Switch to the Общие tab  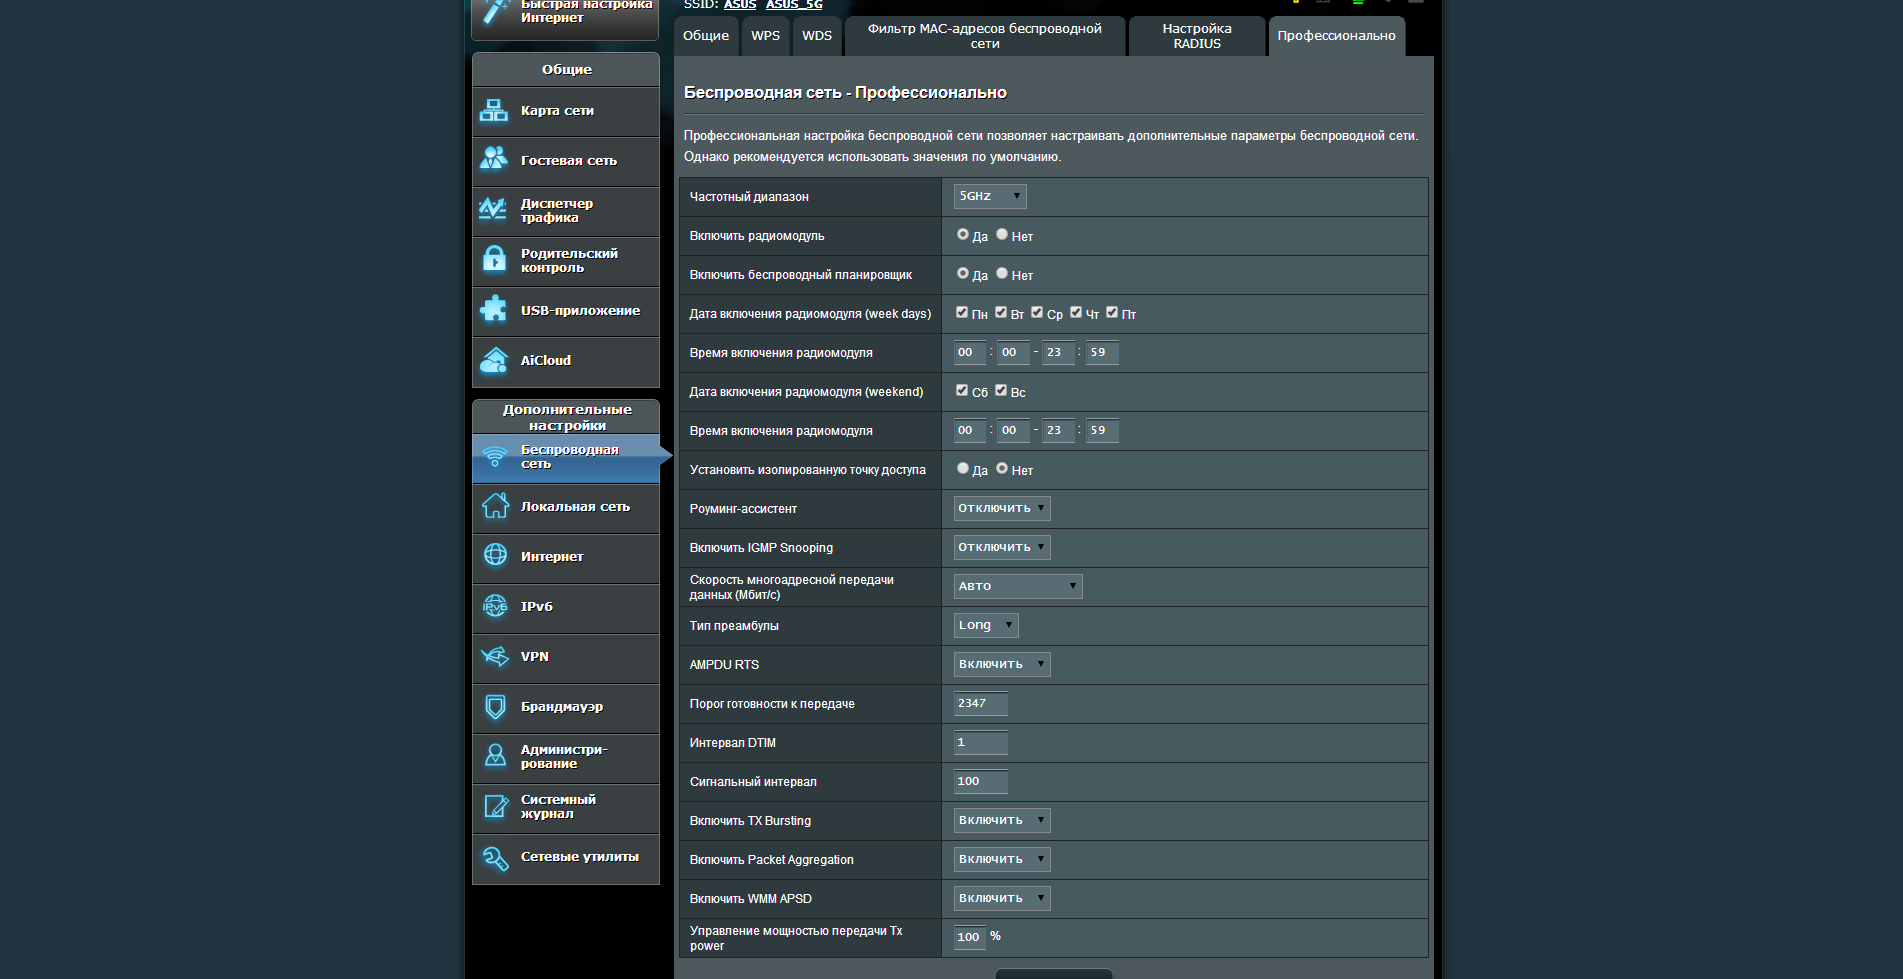coord(706,36)
